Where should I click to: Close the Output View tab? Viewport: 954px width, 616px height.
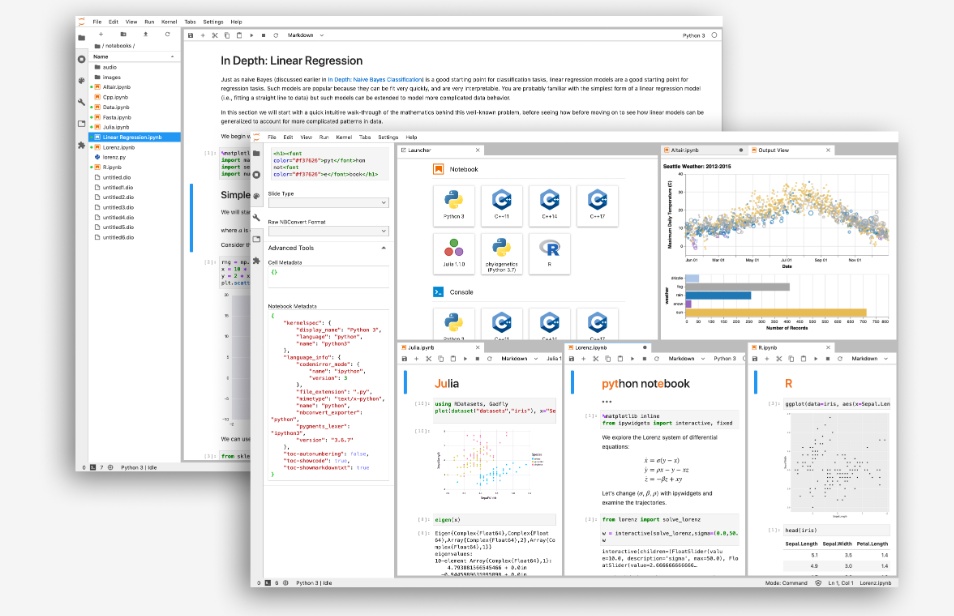click(x=828, y=150)
